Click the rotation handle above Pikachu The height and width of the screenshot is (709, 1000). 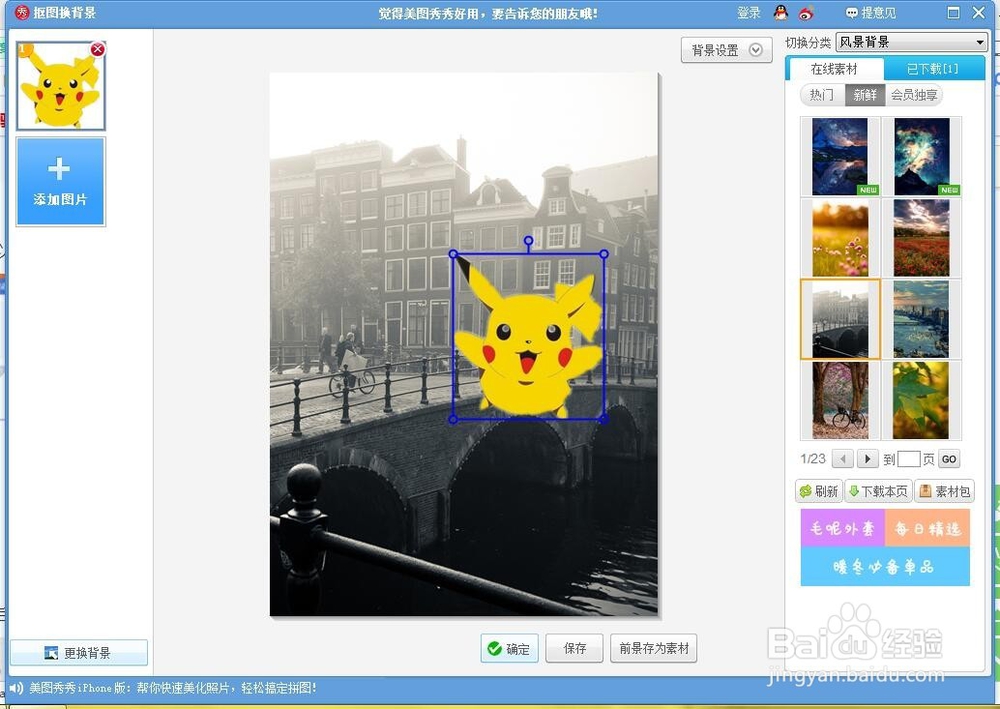point(528,240)
